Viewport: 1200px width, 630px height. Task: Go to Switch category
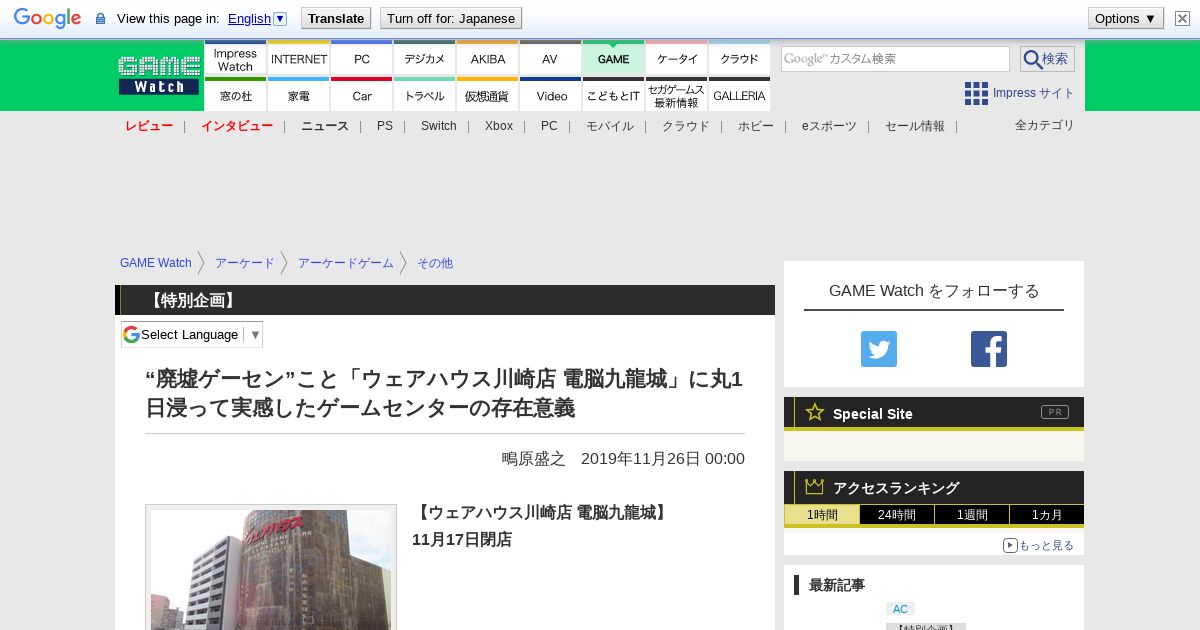[x=439, y=126]
